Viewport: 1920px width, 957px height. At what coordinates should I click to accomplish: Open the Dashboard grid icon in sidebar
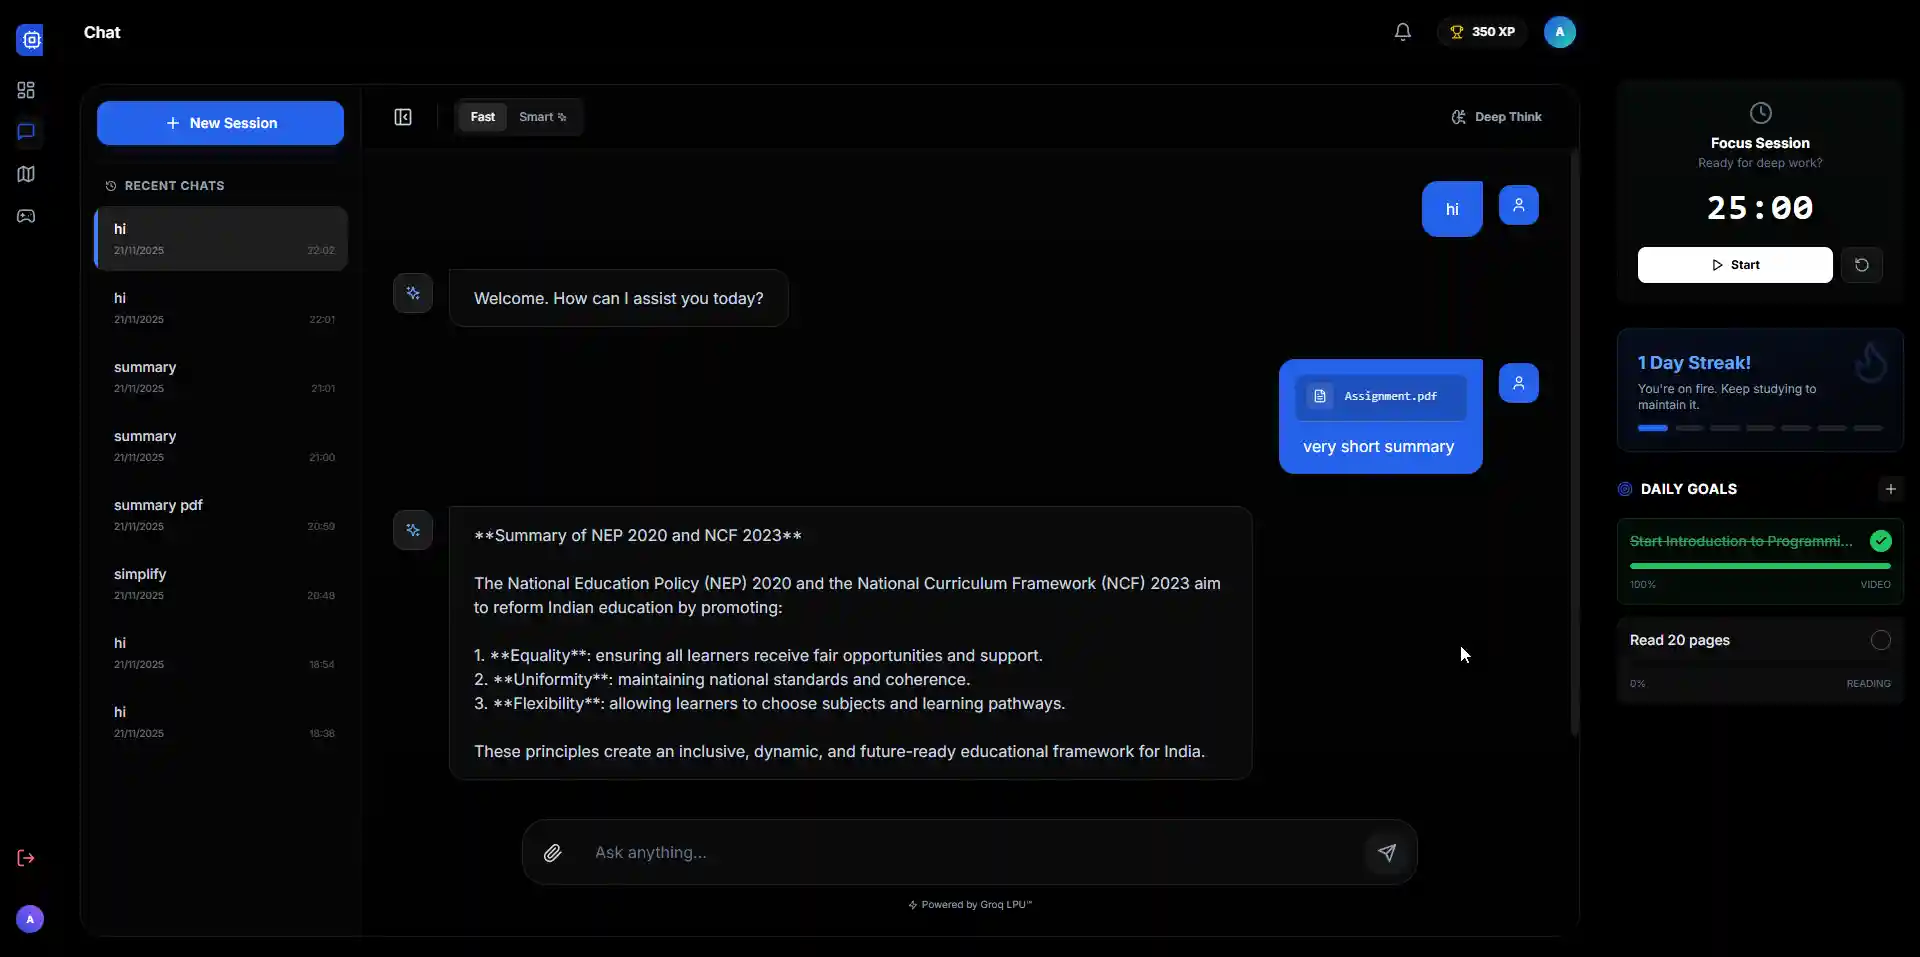coord(25,89)
